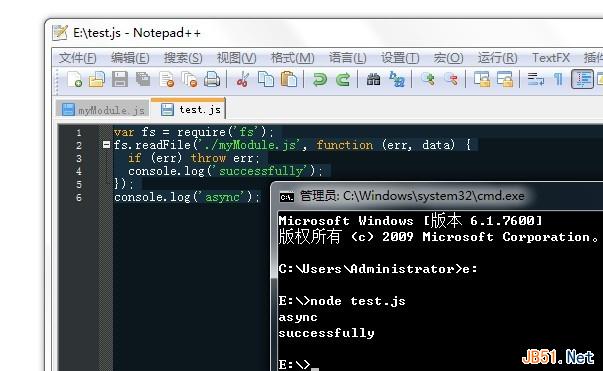Close the current document via toolbar icon
603x371 pixels.
167,80
